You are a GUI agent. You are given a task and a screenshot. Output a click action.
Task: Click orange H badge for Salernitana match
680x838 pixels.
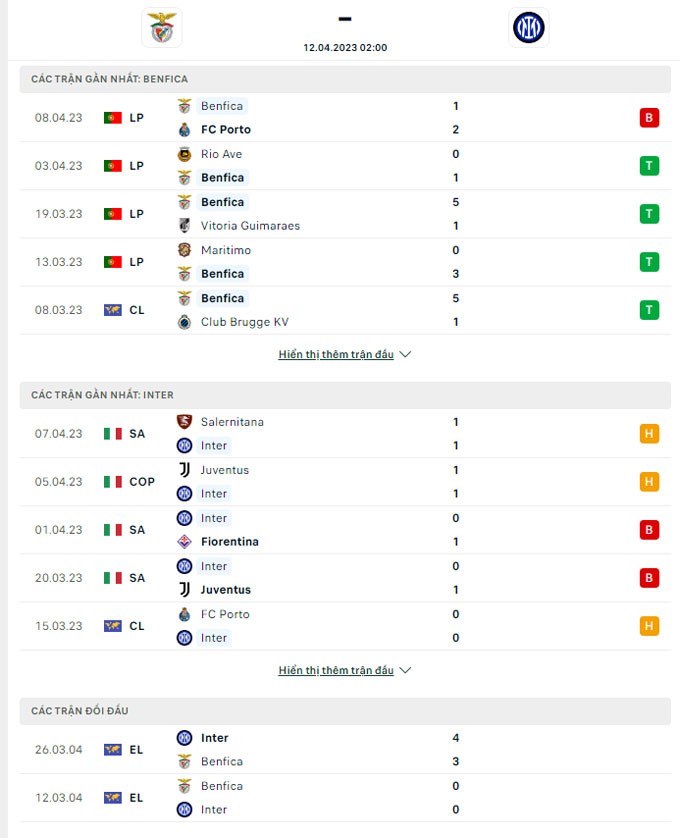pyautogui.click(x=650, y=434)
